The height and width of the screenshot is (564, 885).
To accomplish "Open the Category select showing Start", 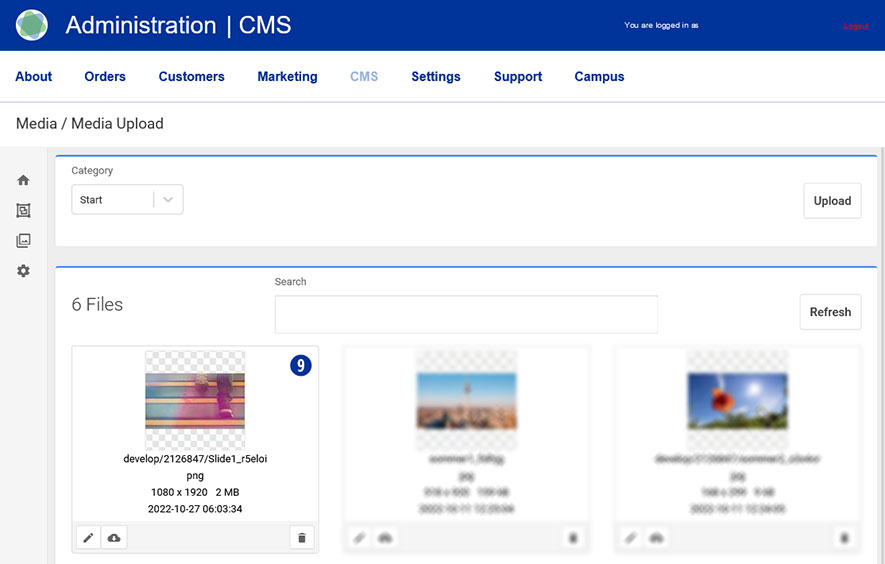I will pyautogui.click(x=112, y=200).
